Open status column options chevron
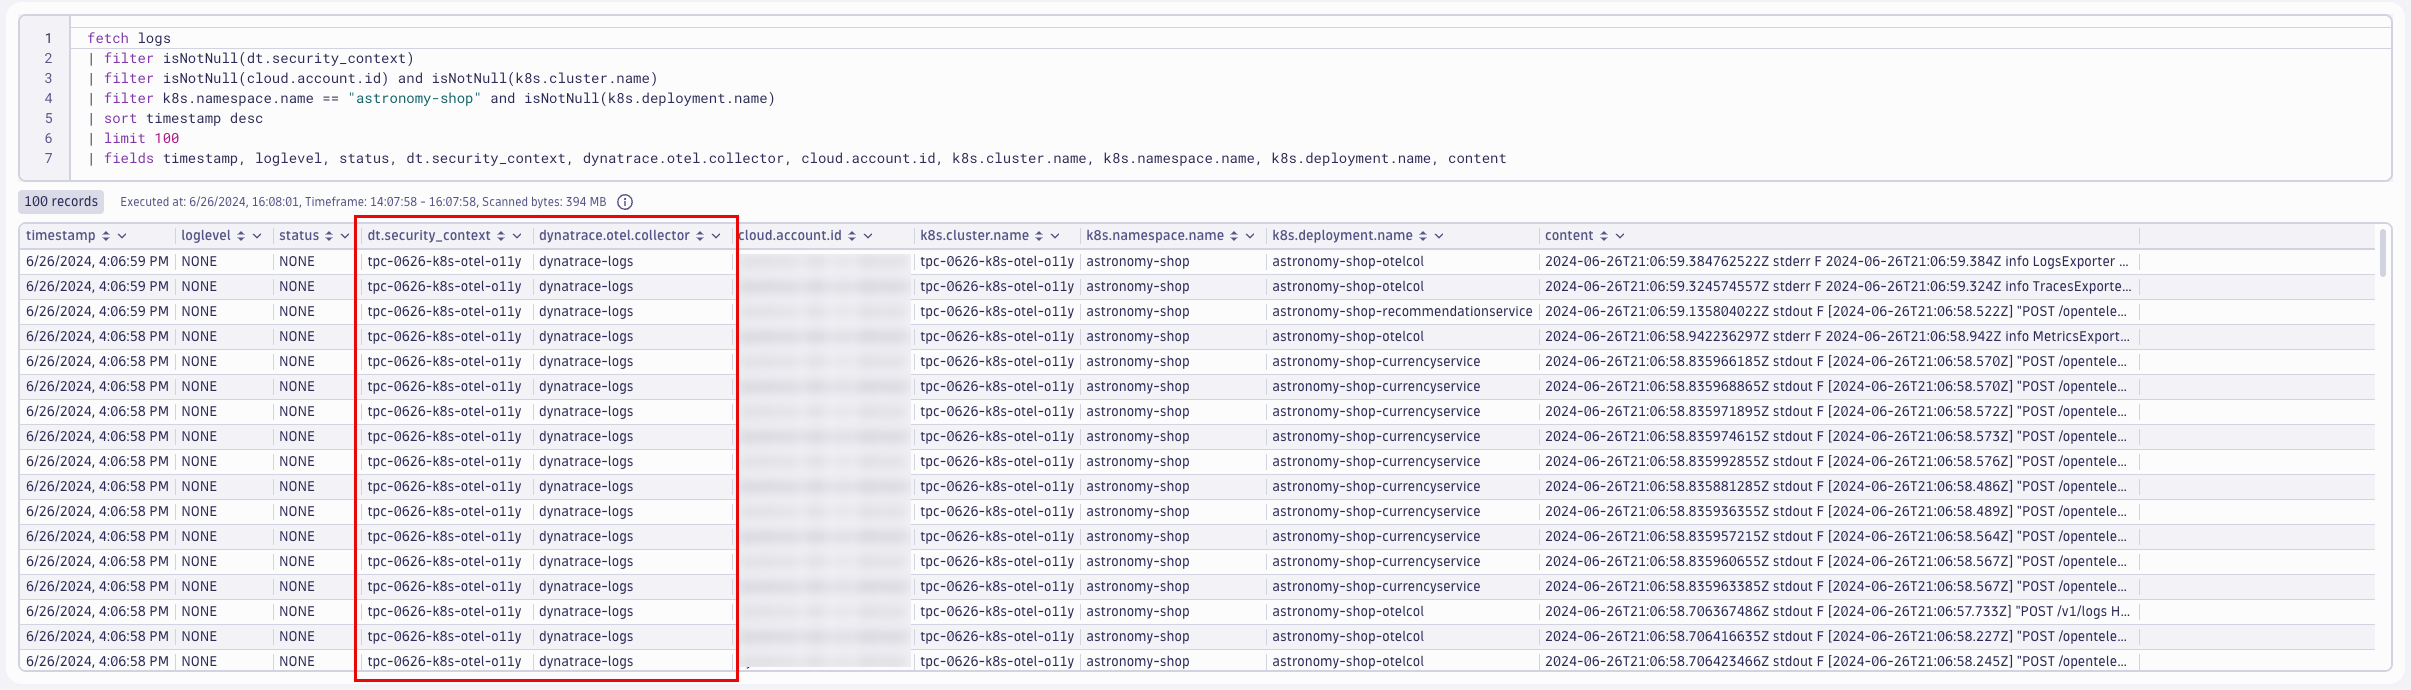Viewport: 2411px width, 690px height. click(345, 236)
